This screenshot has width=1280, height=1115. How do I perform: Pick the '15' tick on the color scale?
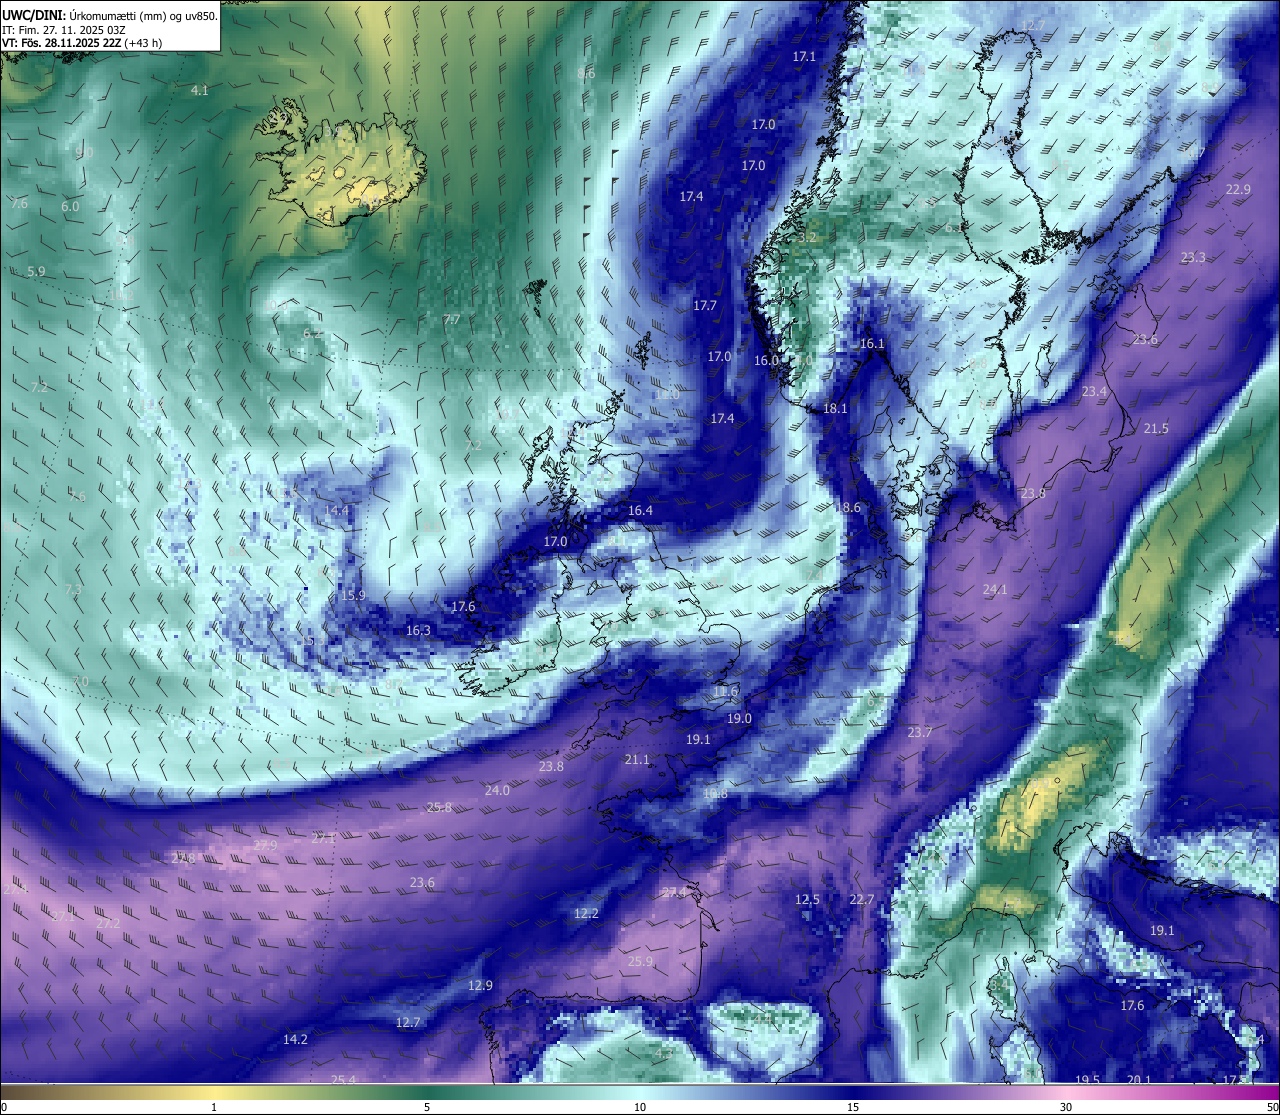853,1107
